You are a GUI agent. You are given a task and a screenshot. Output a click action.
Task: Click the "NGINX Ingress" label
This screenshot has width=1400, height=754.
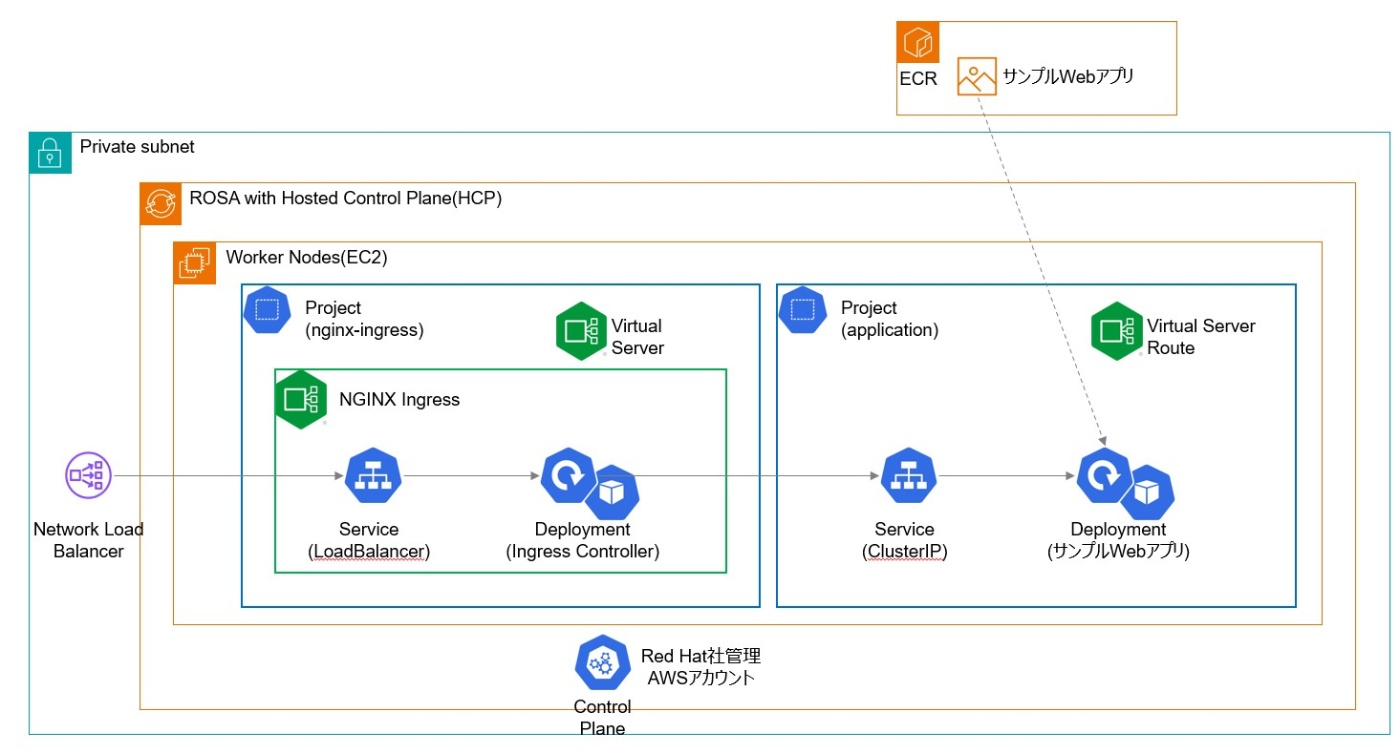399,400
